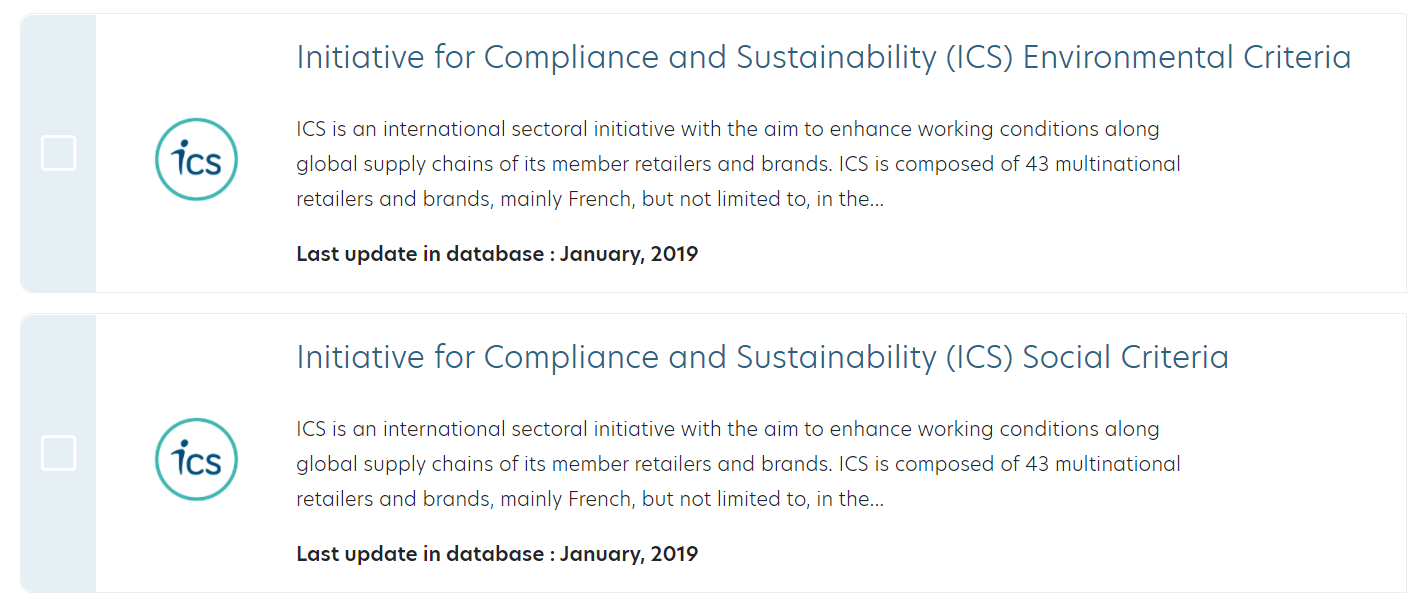This screenshot has height=608, width=1422.
Task: Click '43 multinational' text in Environmental card description
Action: (x=1103, y=164)
